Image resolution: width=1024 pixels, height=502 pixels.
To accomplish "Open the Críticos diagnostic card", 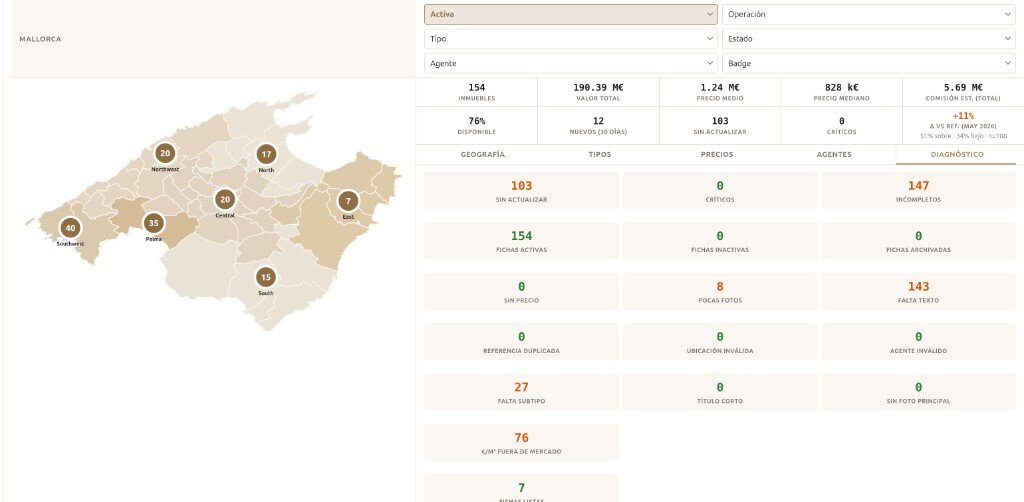I will tap(720, 191).
